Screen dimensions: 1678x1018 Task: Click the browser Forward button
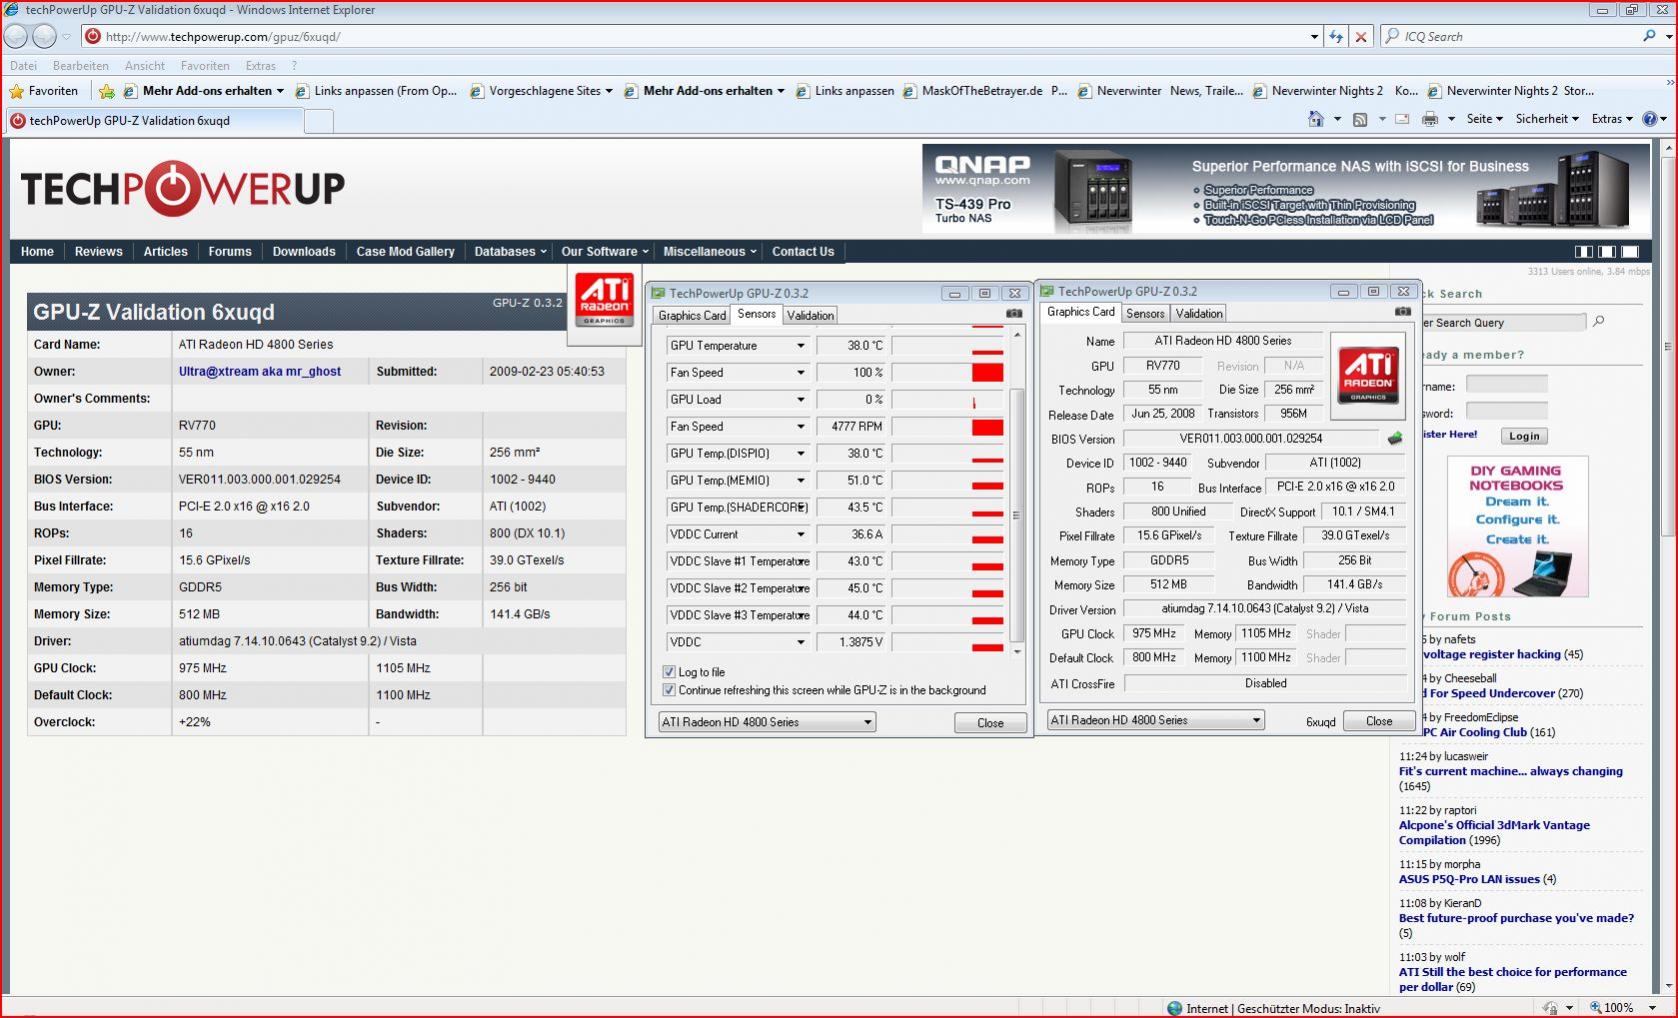(x=45, y=36)
